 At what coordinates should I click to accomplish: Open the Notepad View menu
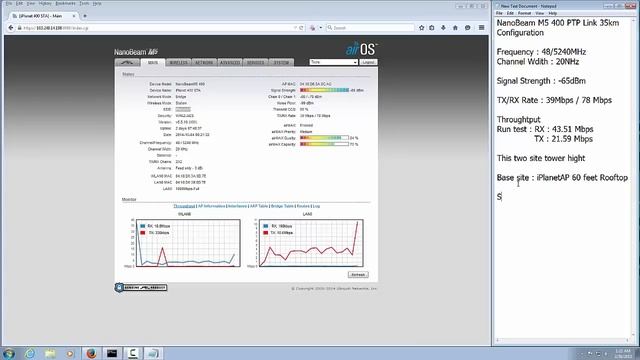[x=540, y=13]
